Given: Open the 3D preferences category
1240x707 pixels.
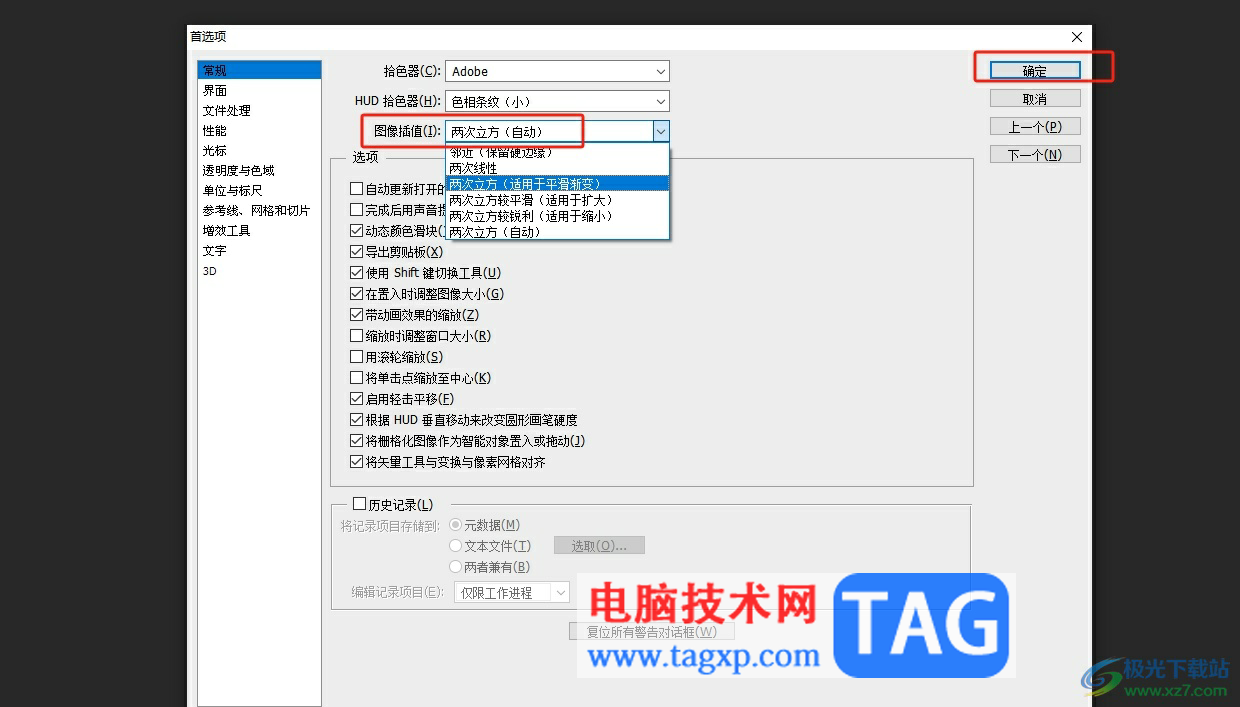Looking at the screenshot, I should (210, 270).
